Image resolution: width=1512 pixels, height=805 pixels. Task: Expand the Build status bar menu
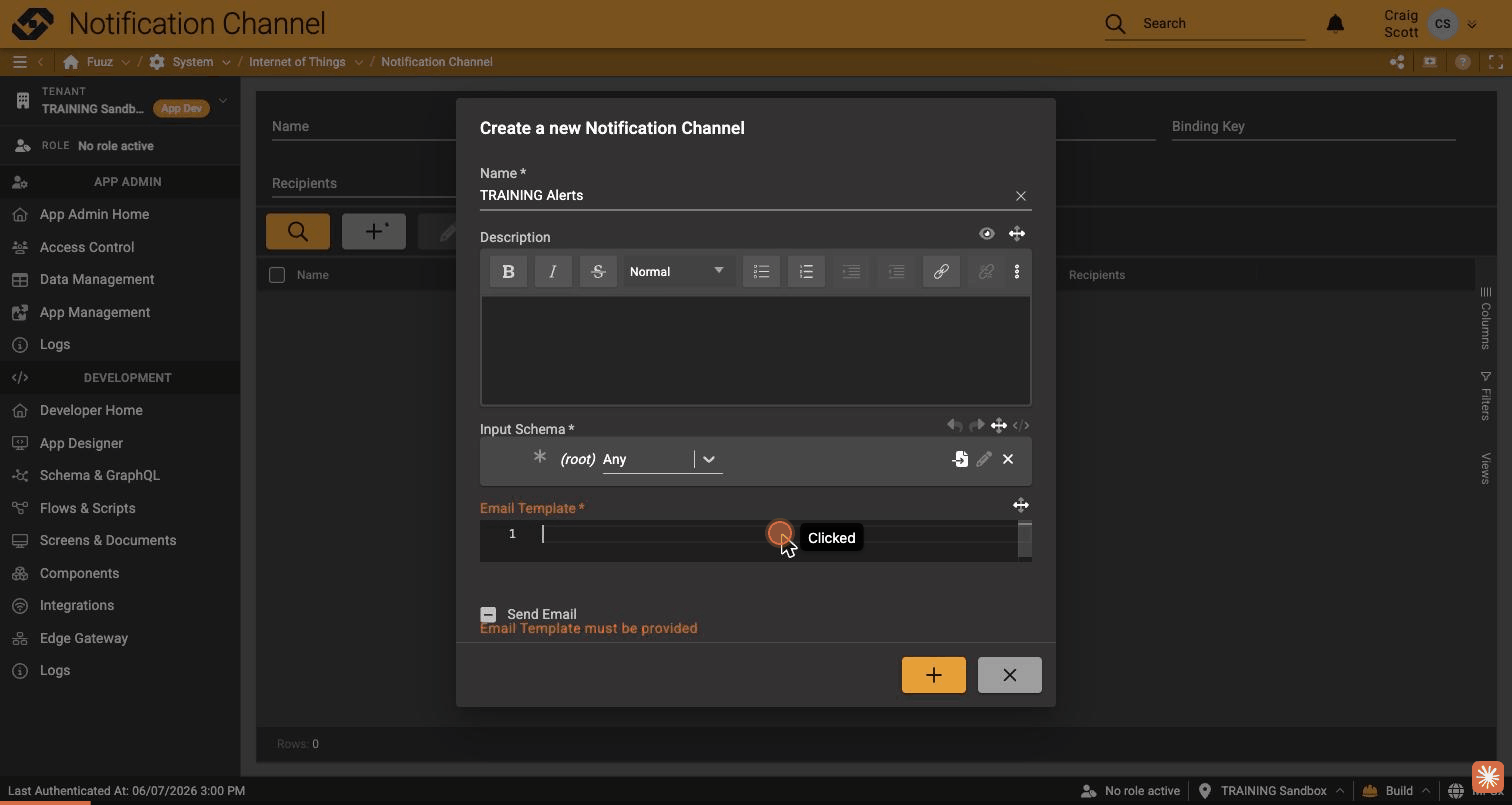(x=1426, y=791)
